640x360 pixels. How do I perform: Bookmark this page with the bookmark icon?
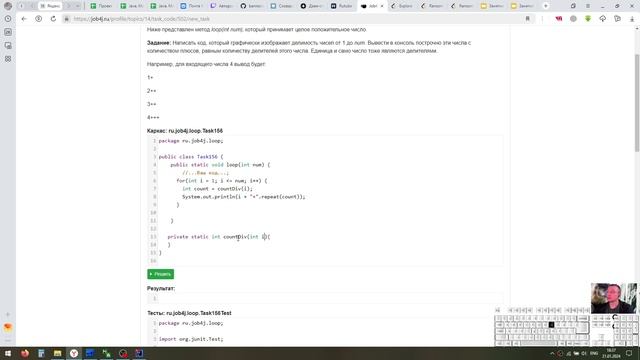pyautogui.click(x=527, y=19)
